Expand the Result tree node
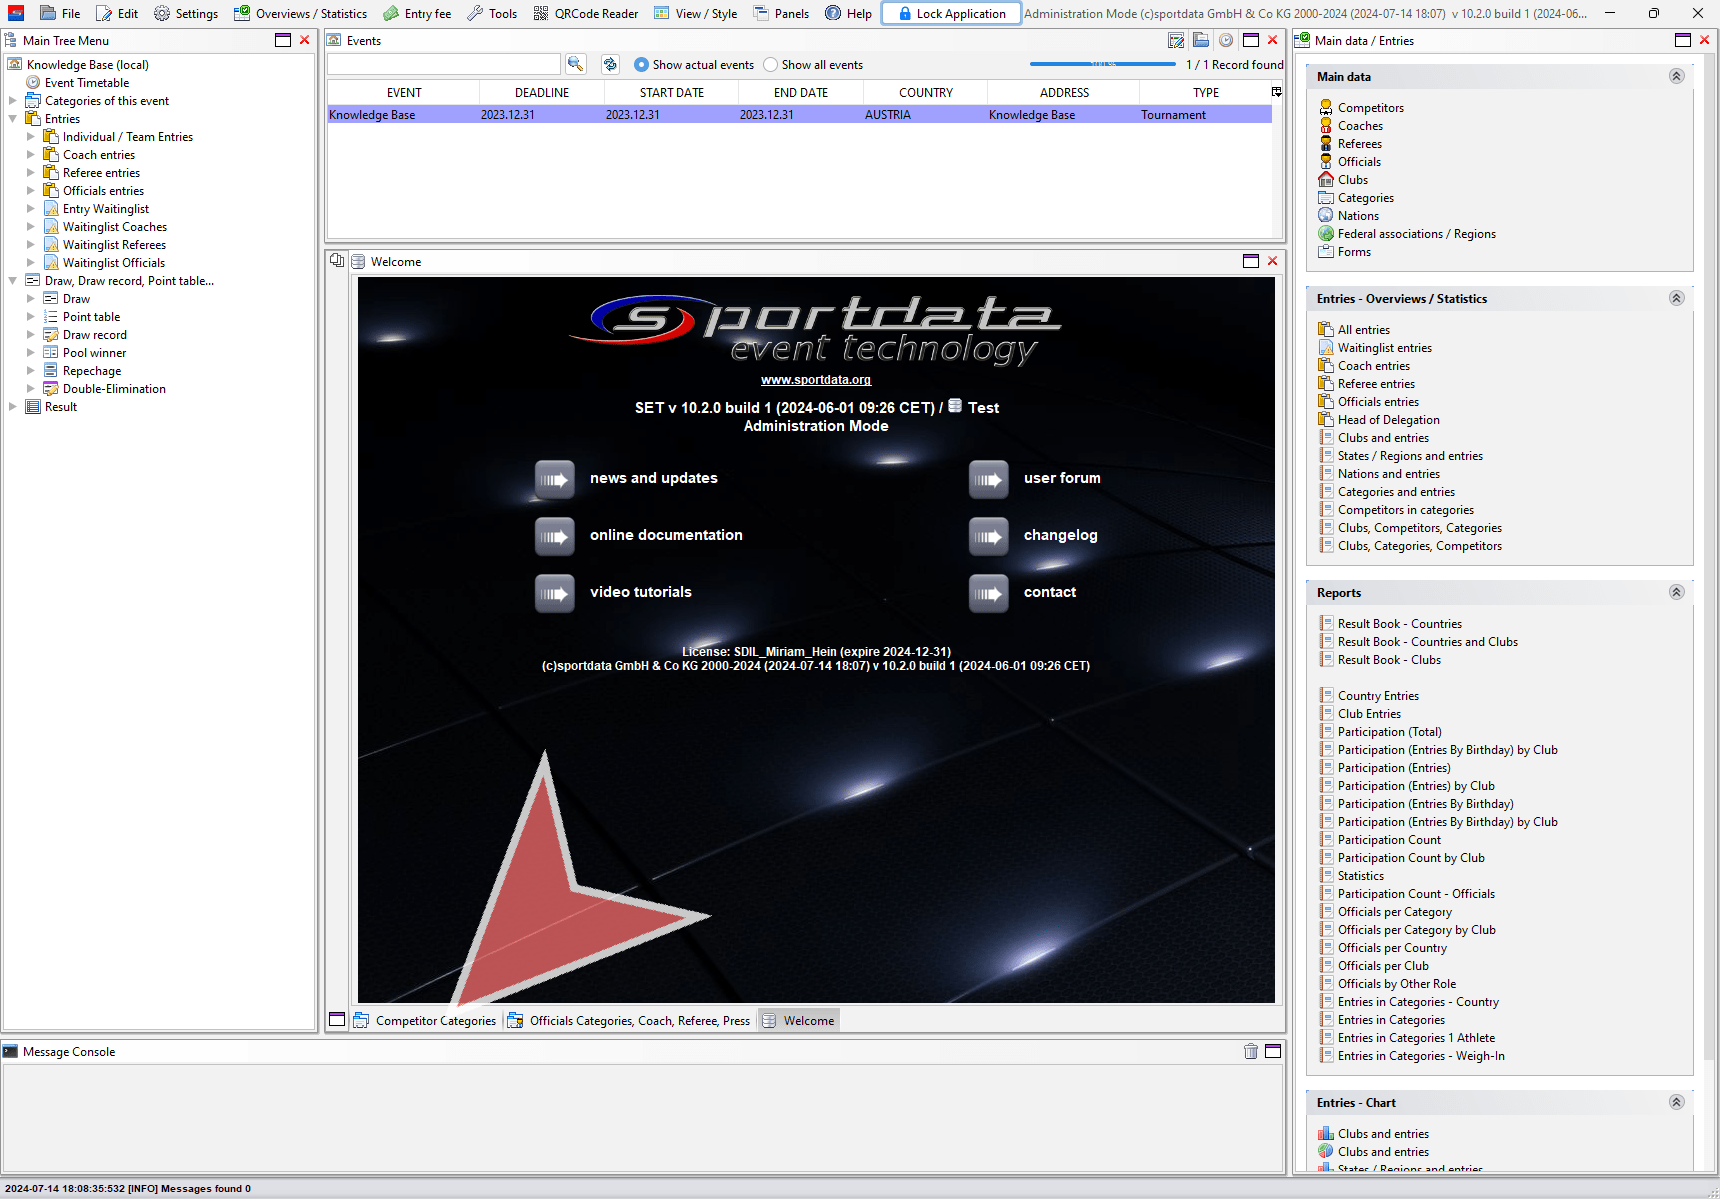The image size is (1720, 1200). (x=13, y=407)
